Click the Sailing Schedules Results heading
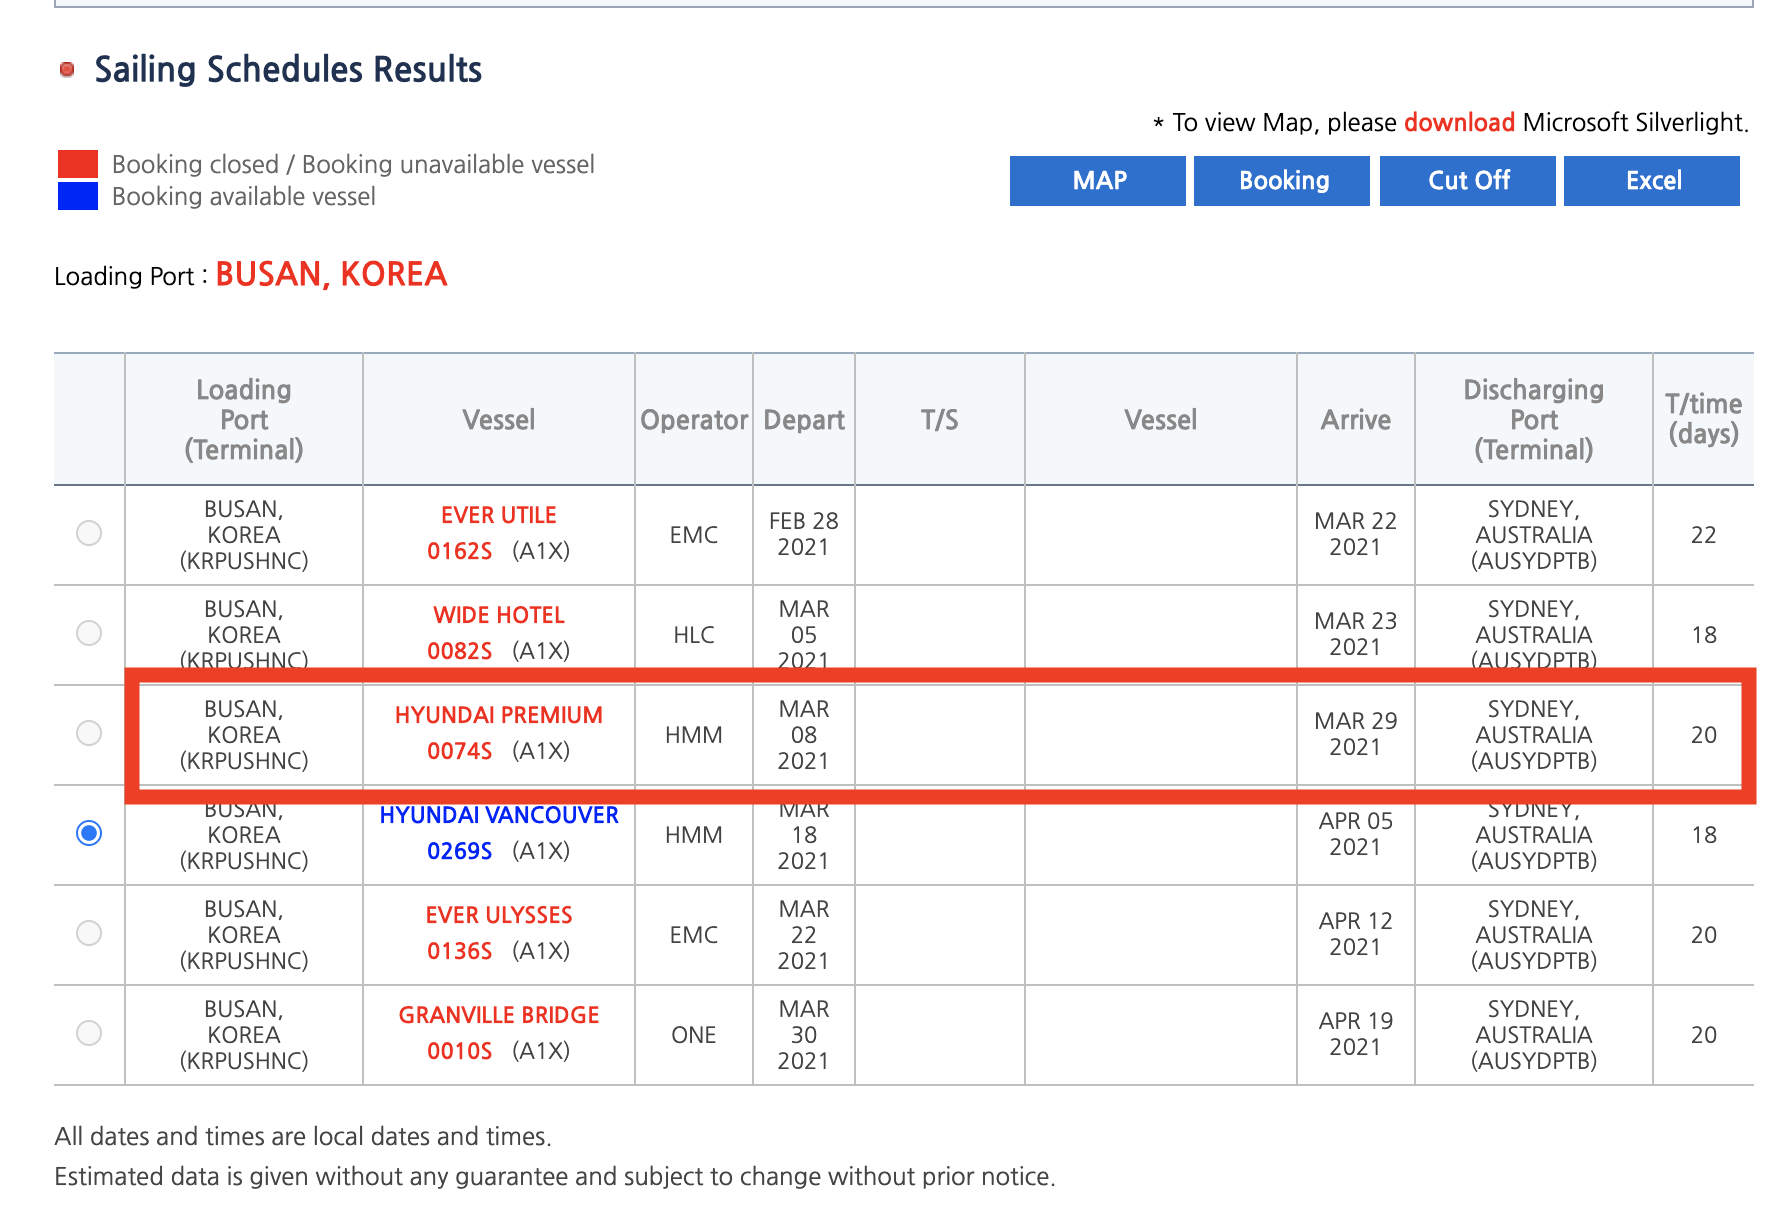 (x=288, y=69)
